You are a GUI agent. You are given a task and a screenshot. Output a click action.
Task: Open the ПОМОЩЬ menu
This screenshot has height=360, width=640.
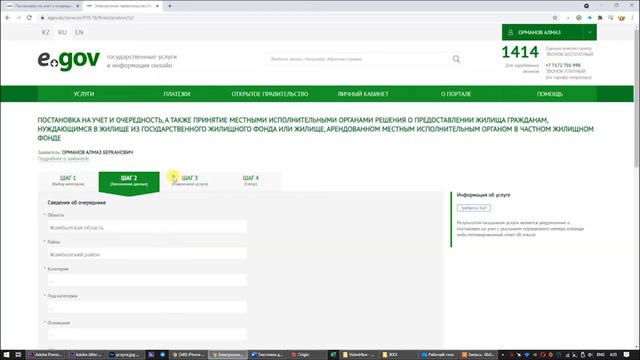[549, 94]
